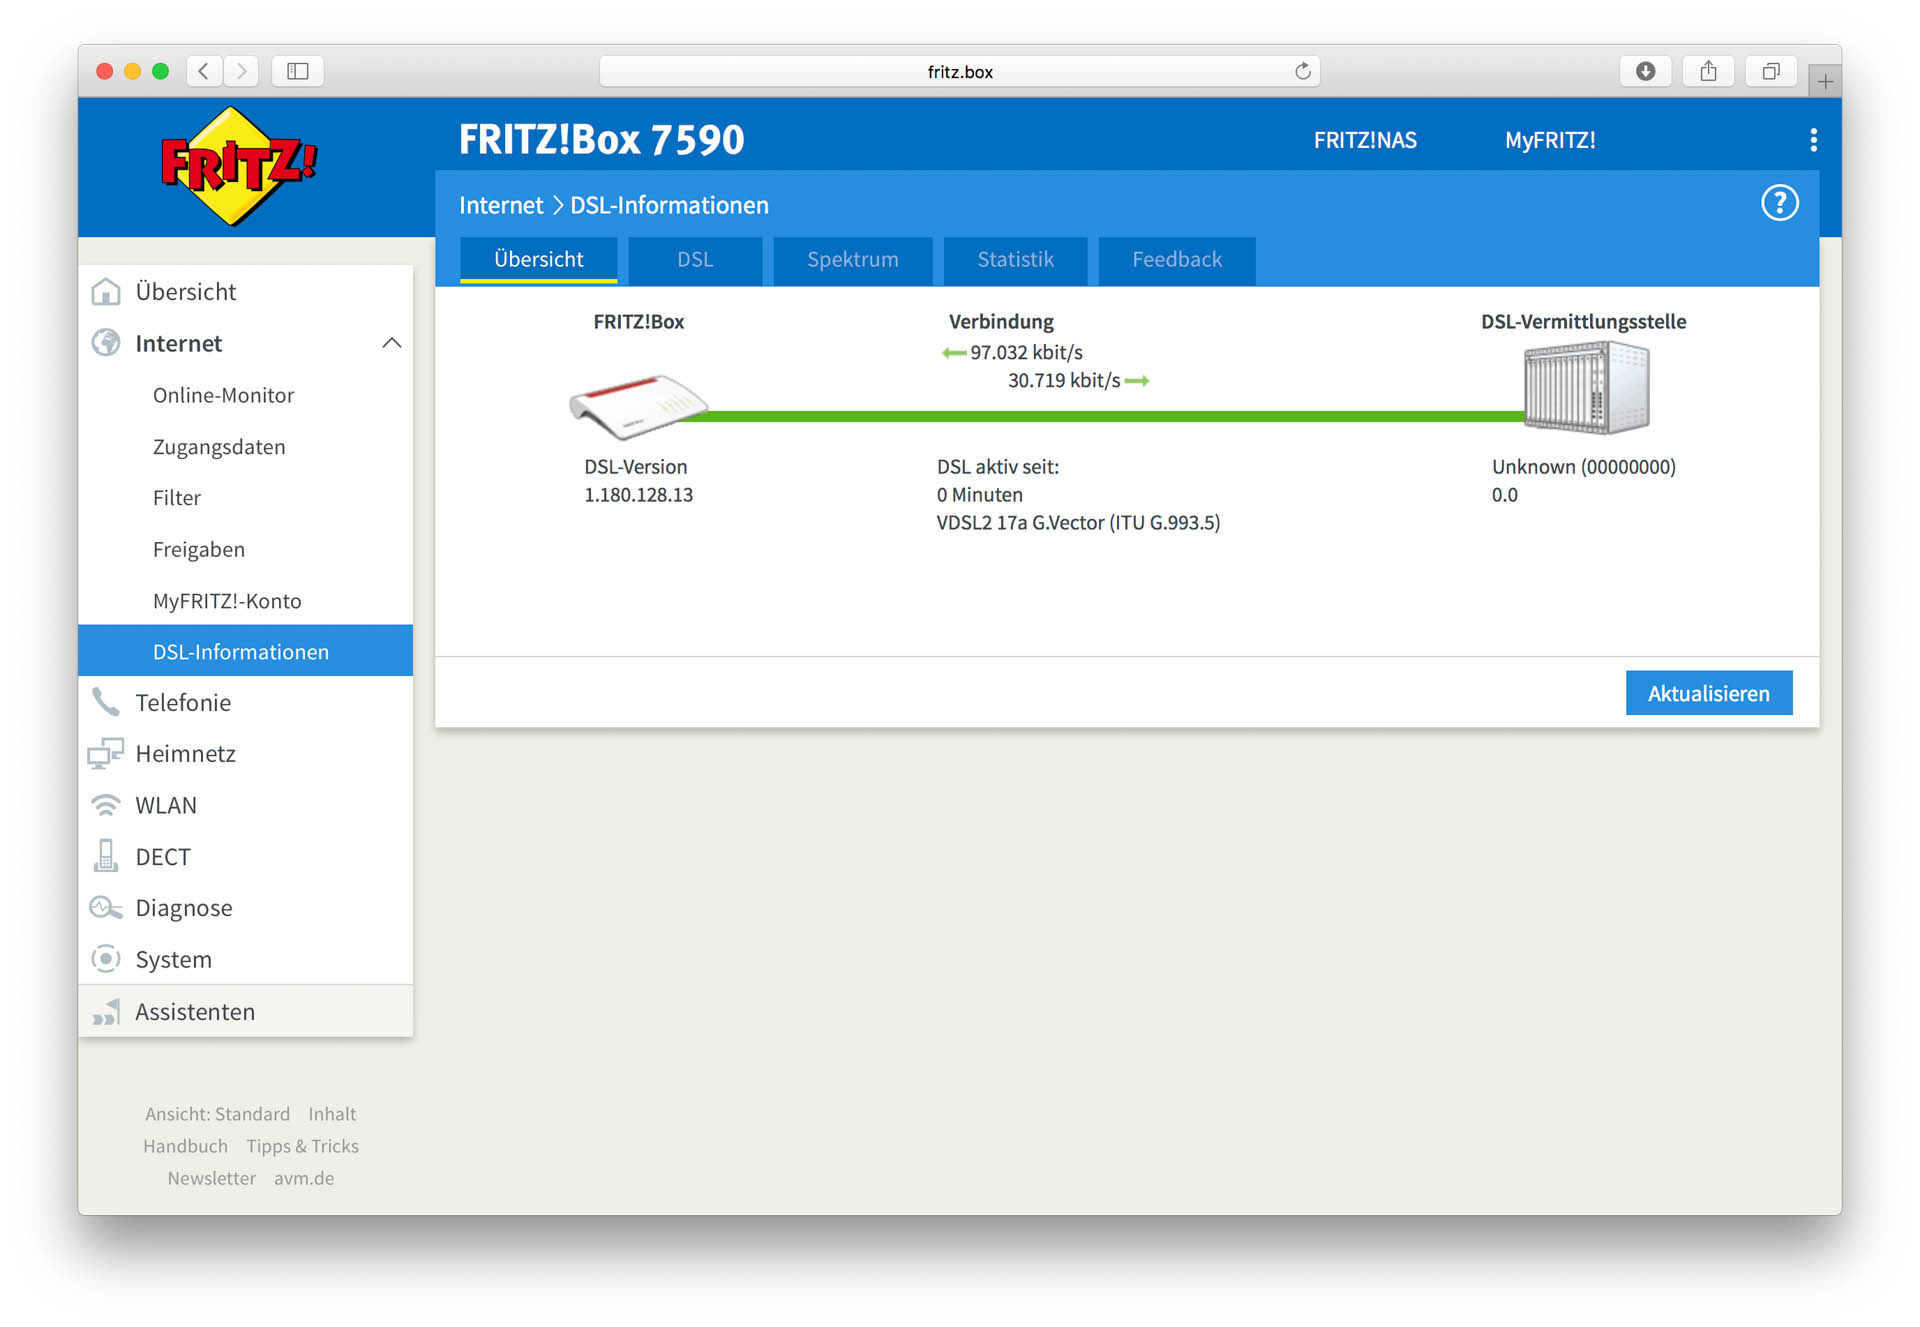Click the 0 Minuten uptime text
This screenshot has width=1920, height=1327.
(980, 494)
